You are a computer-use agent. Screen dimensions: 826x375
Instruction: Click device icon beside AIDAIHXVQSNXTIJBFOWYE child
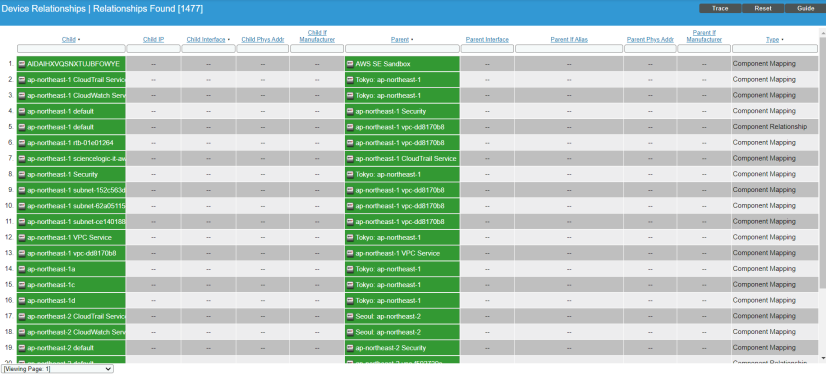click(x=22, y=64)
